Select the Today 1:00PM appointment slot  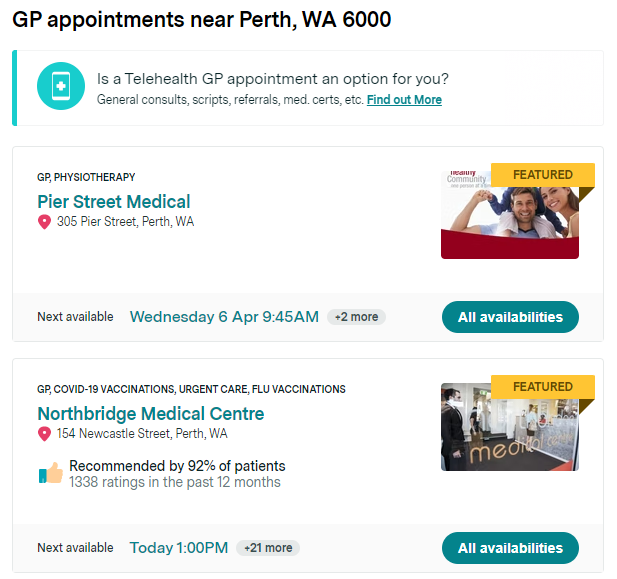[x=179, y=548]
